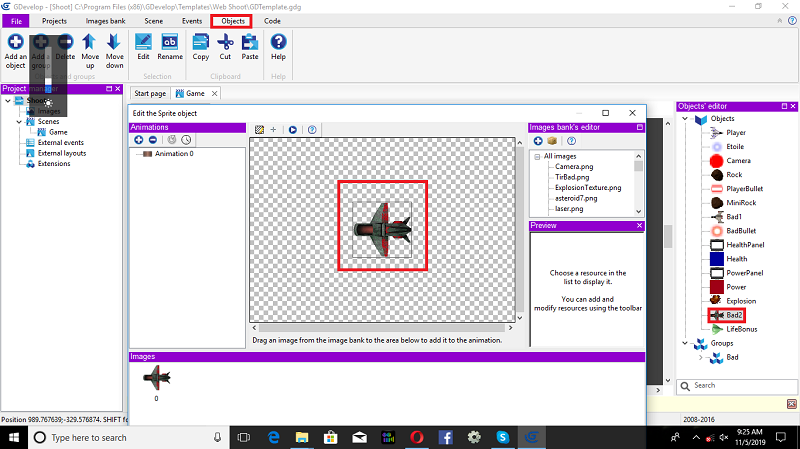The image size is (800, 449).
Task: Add an image in Images bank's editor
Action: coord(538,141)
